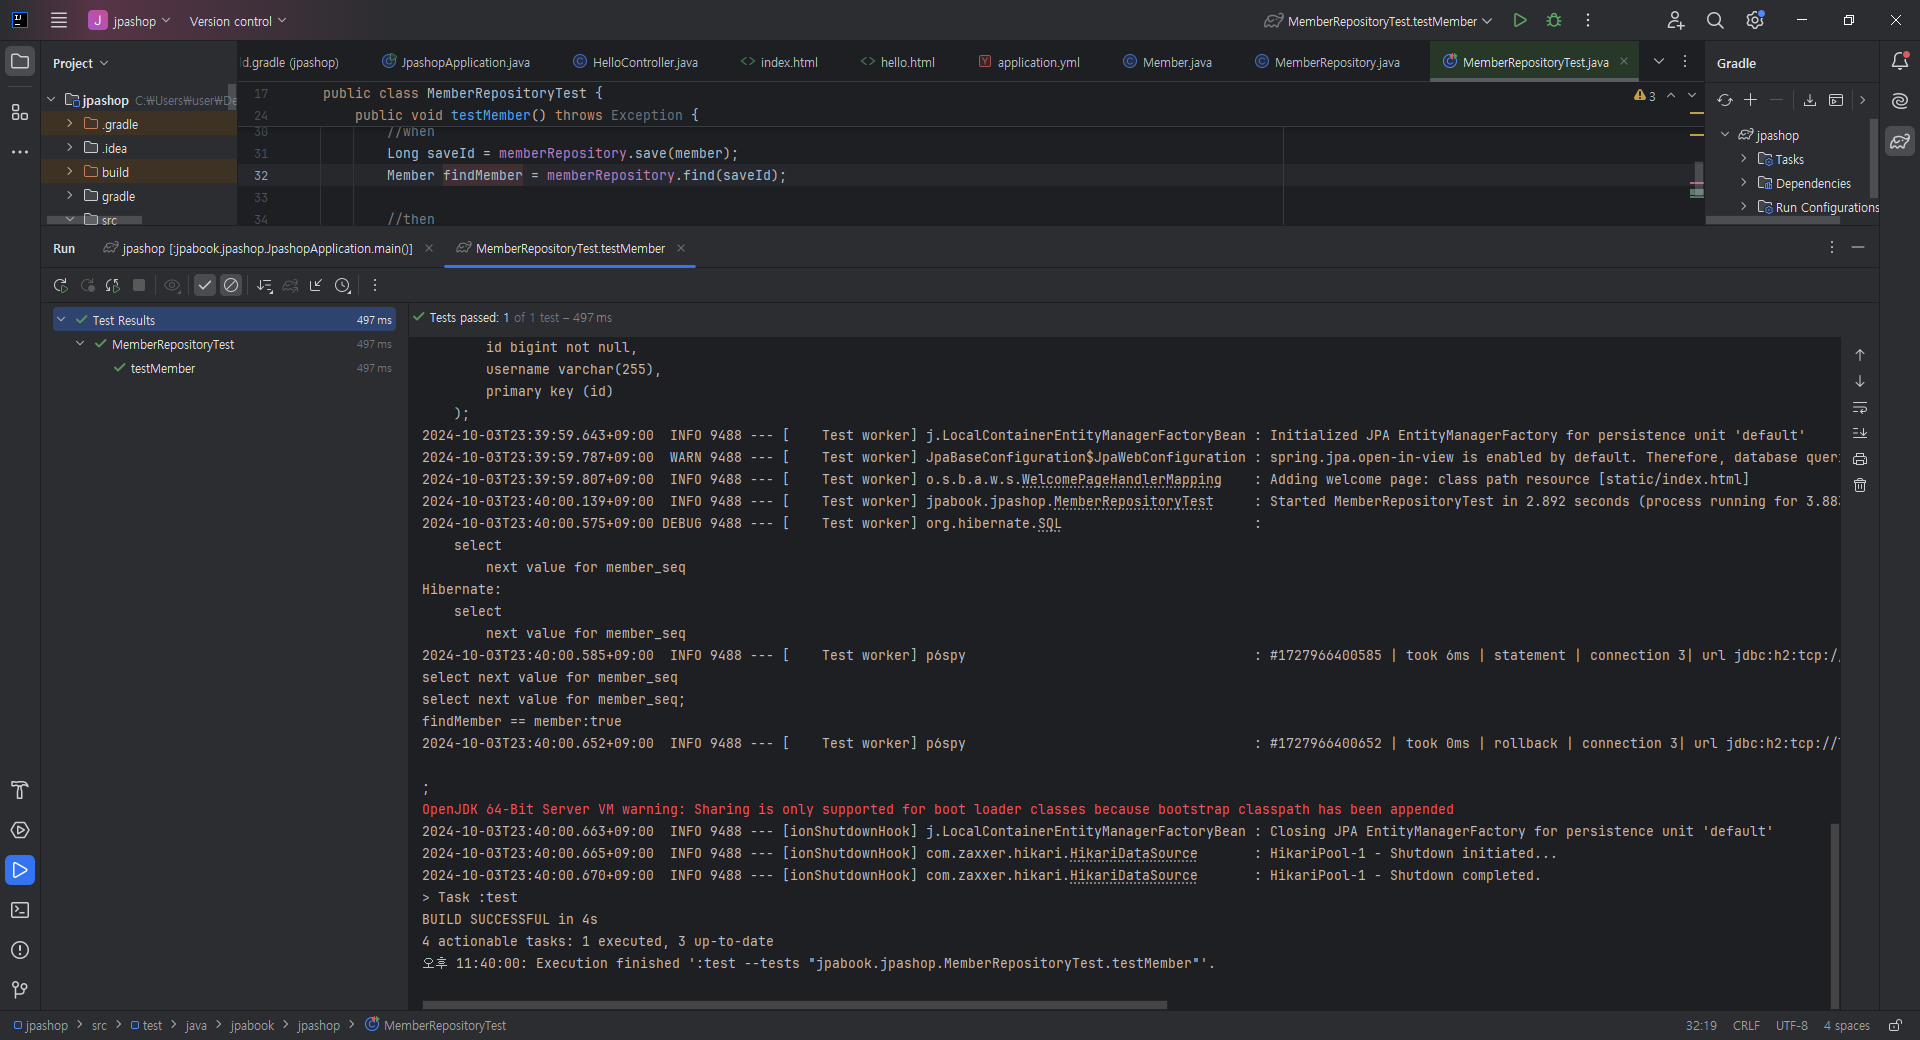Open the test sort options icon
Screen dimensions: 1920x1040
(x=265, y=286)
